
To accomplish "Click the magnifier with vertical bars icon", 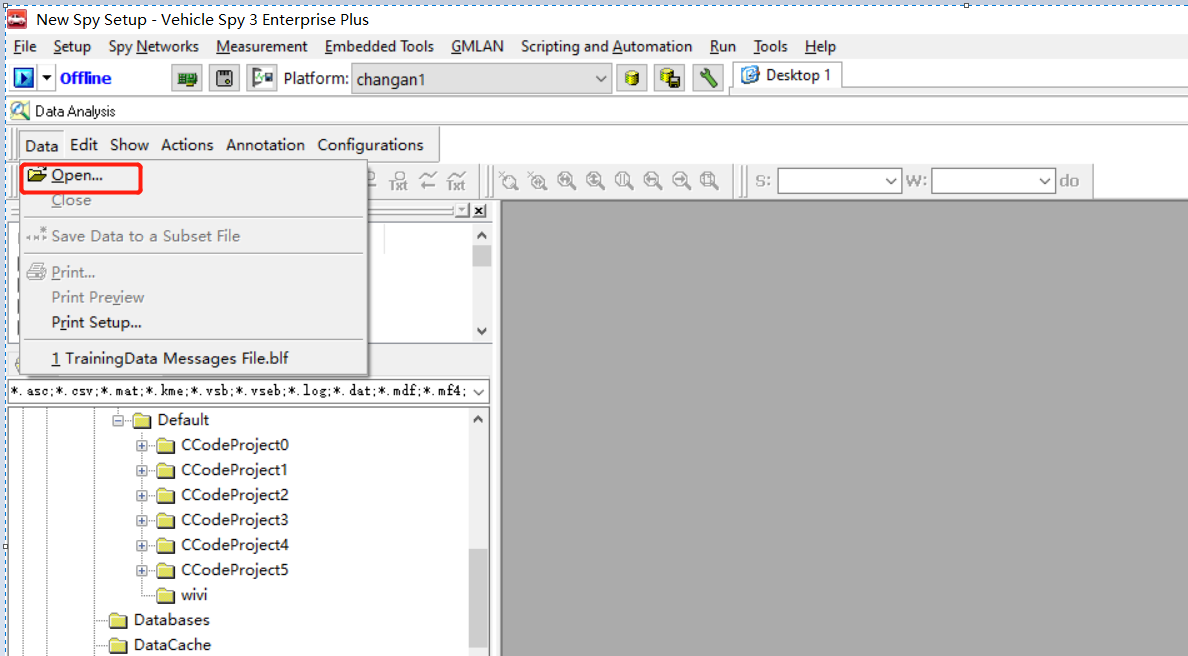I will click(624, 180).
